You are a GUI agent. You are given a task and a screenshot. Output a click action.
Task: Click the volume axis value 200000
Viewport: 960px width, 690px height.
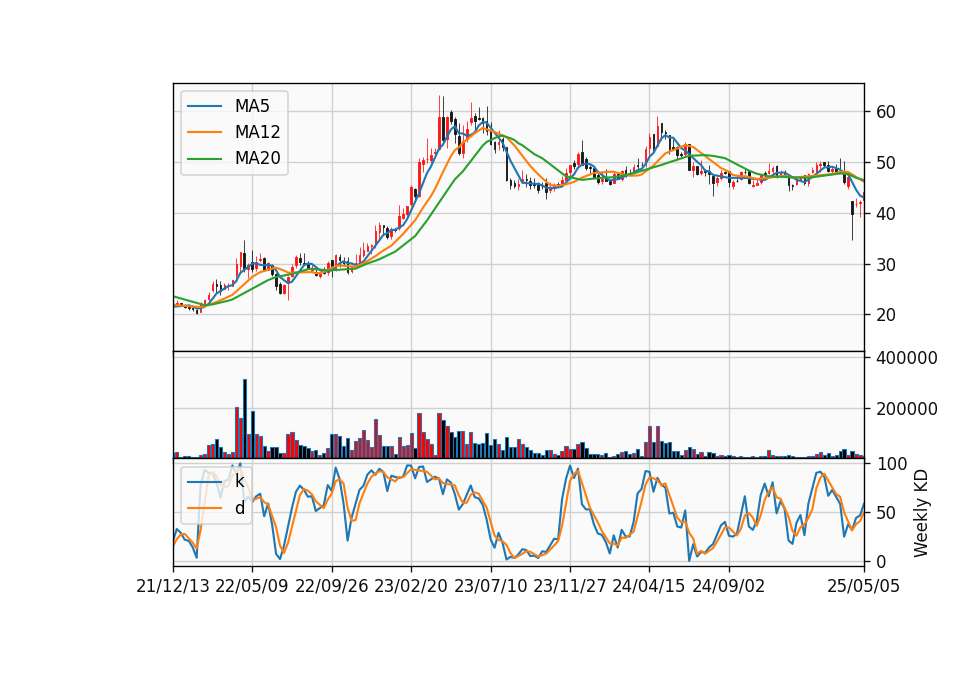[907, 409]
